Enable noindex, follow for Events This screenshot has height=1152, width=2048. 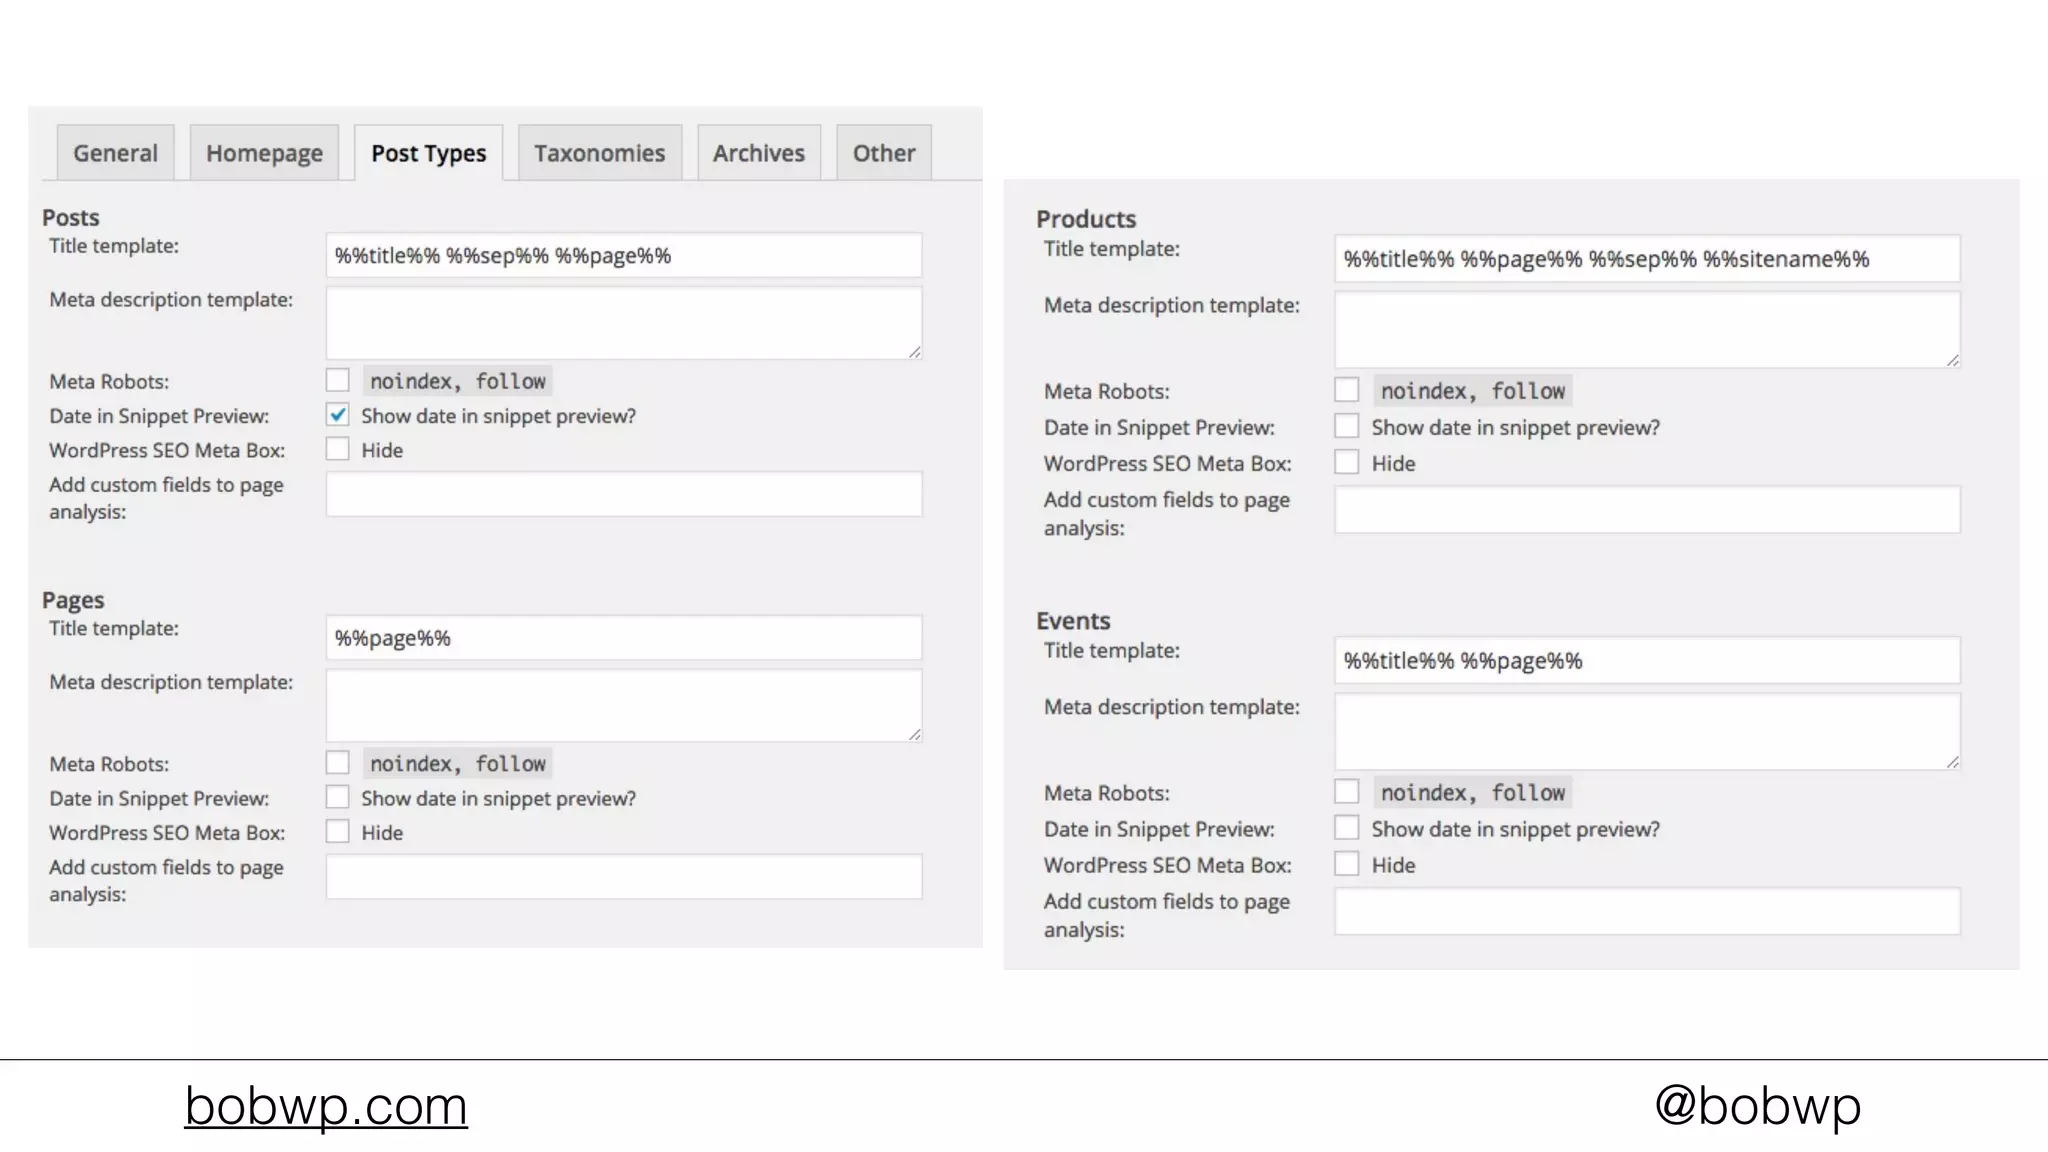click(1347, 792)
